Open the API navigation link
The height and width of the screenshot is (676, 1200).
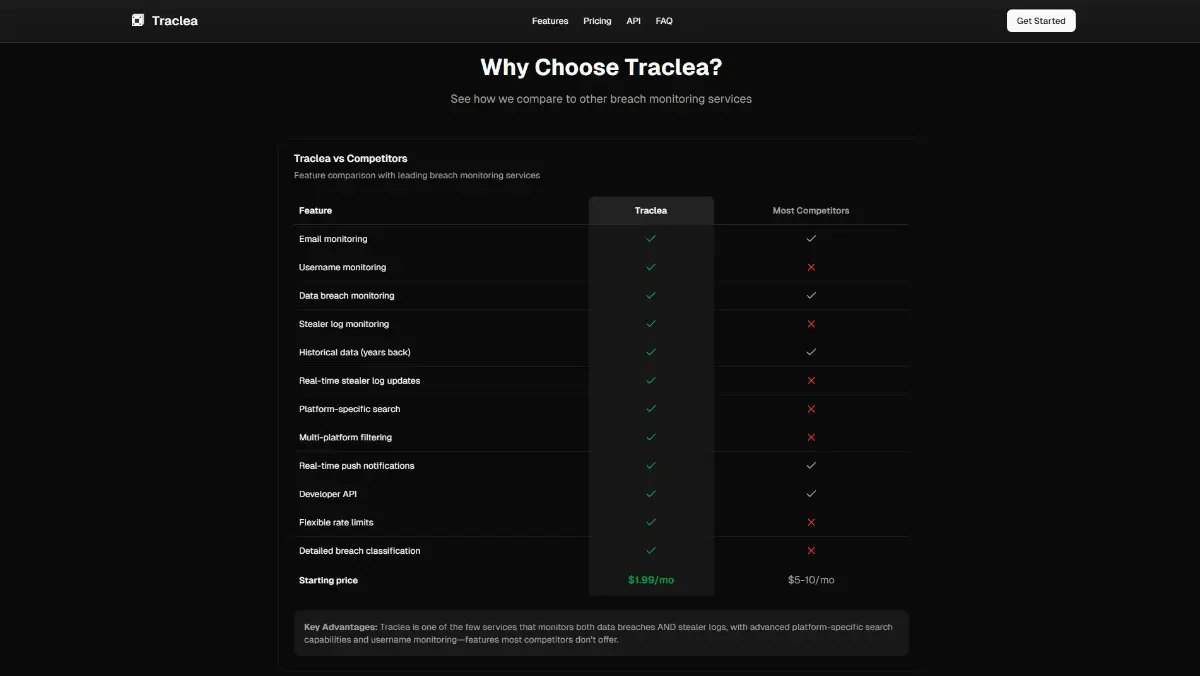pyautogui.click(x=633, y=21)
